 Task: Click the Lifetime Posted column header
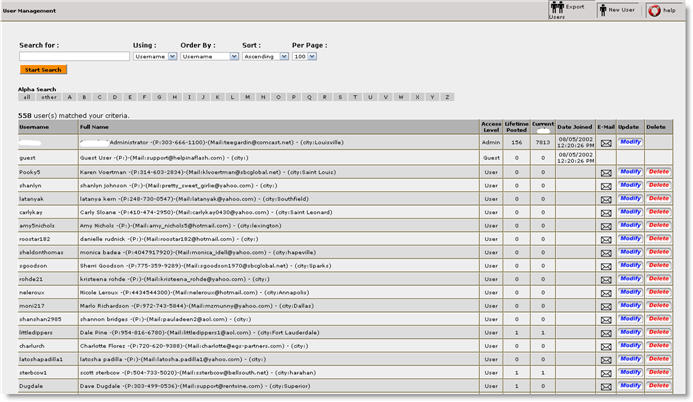(x=517, y=127)
